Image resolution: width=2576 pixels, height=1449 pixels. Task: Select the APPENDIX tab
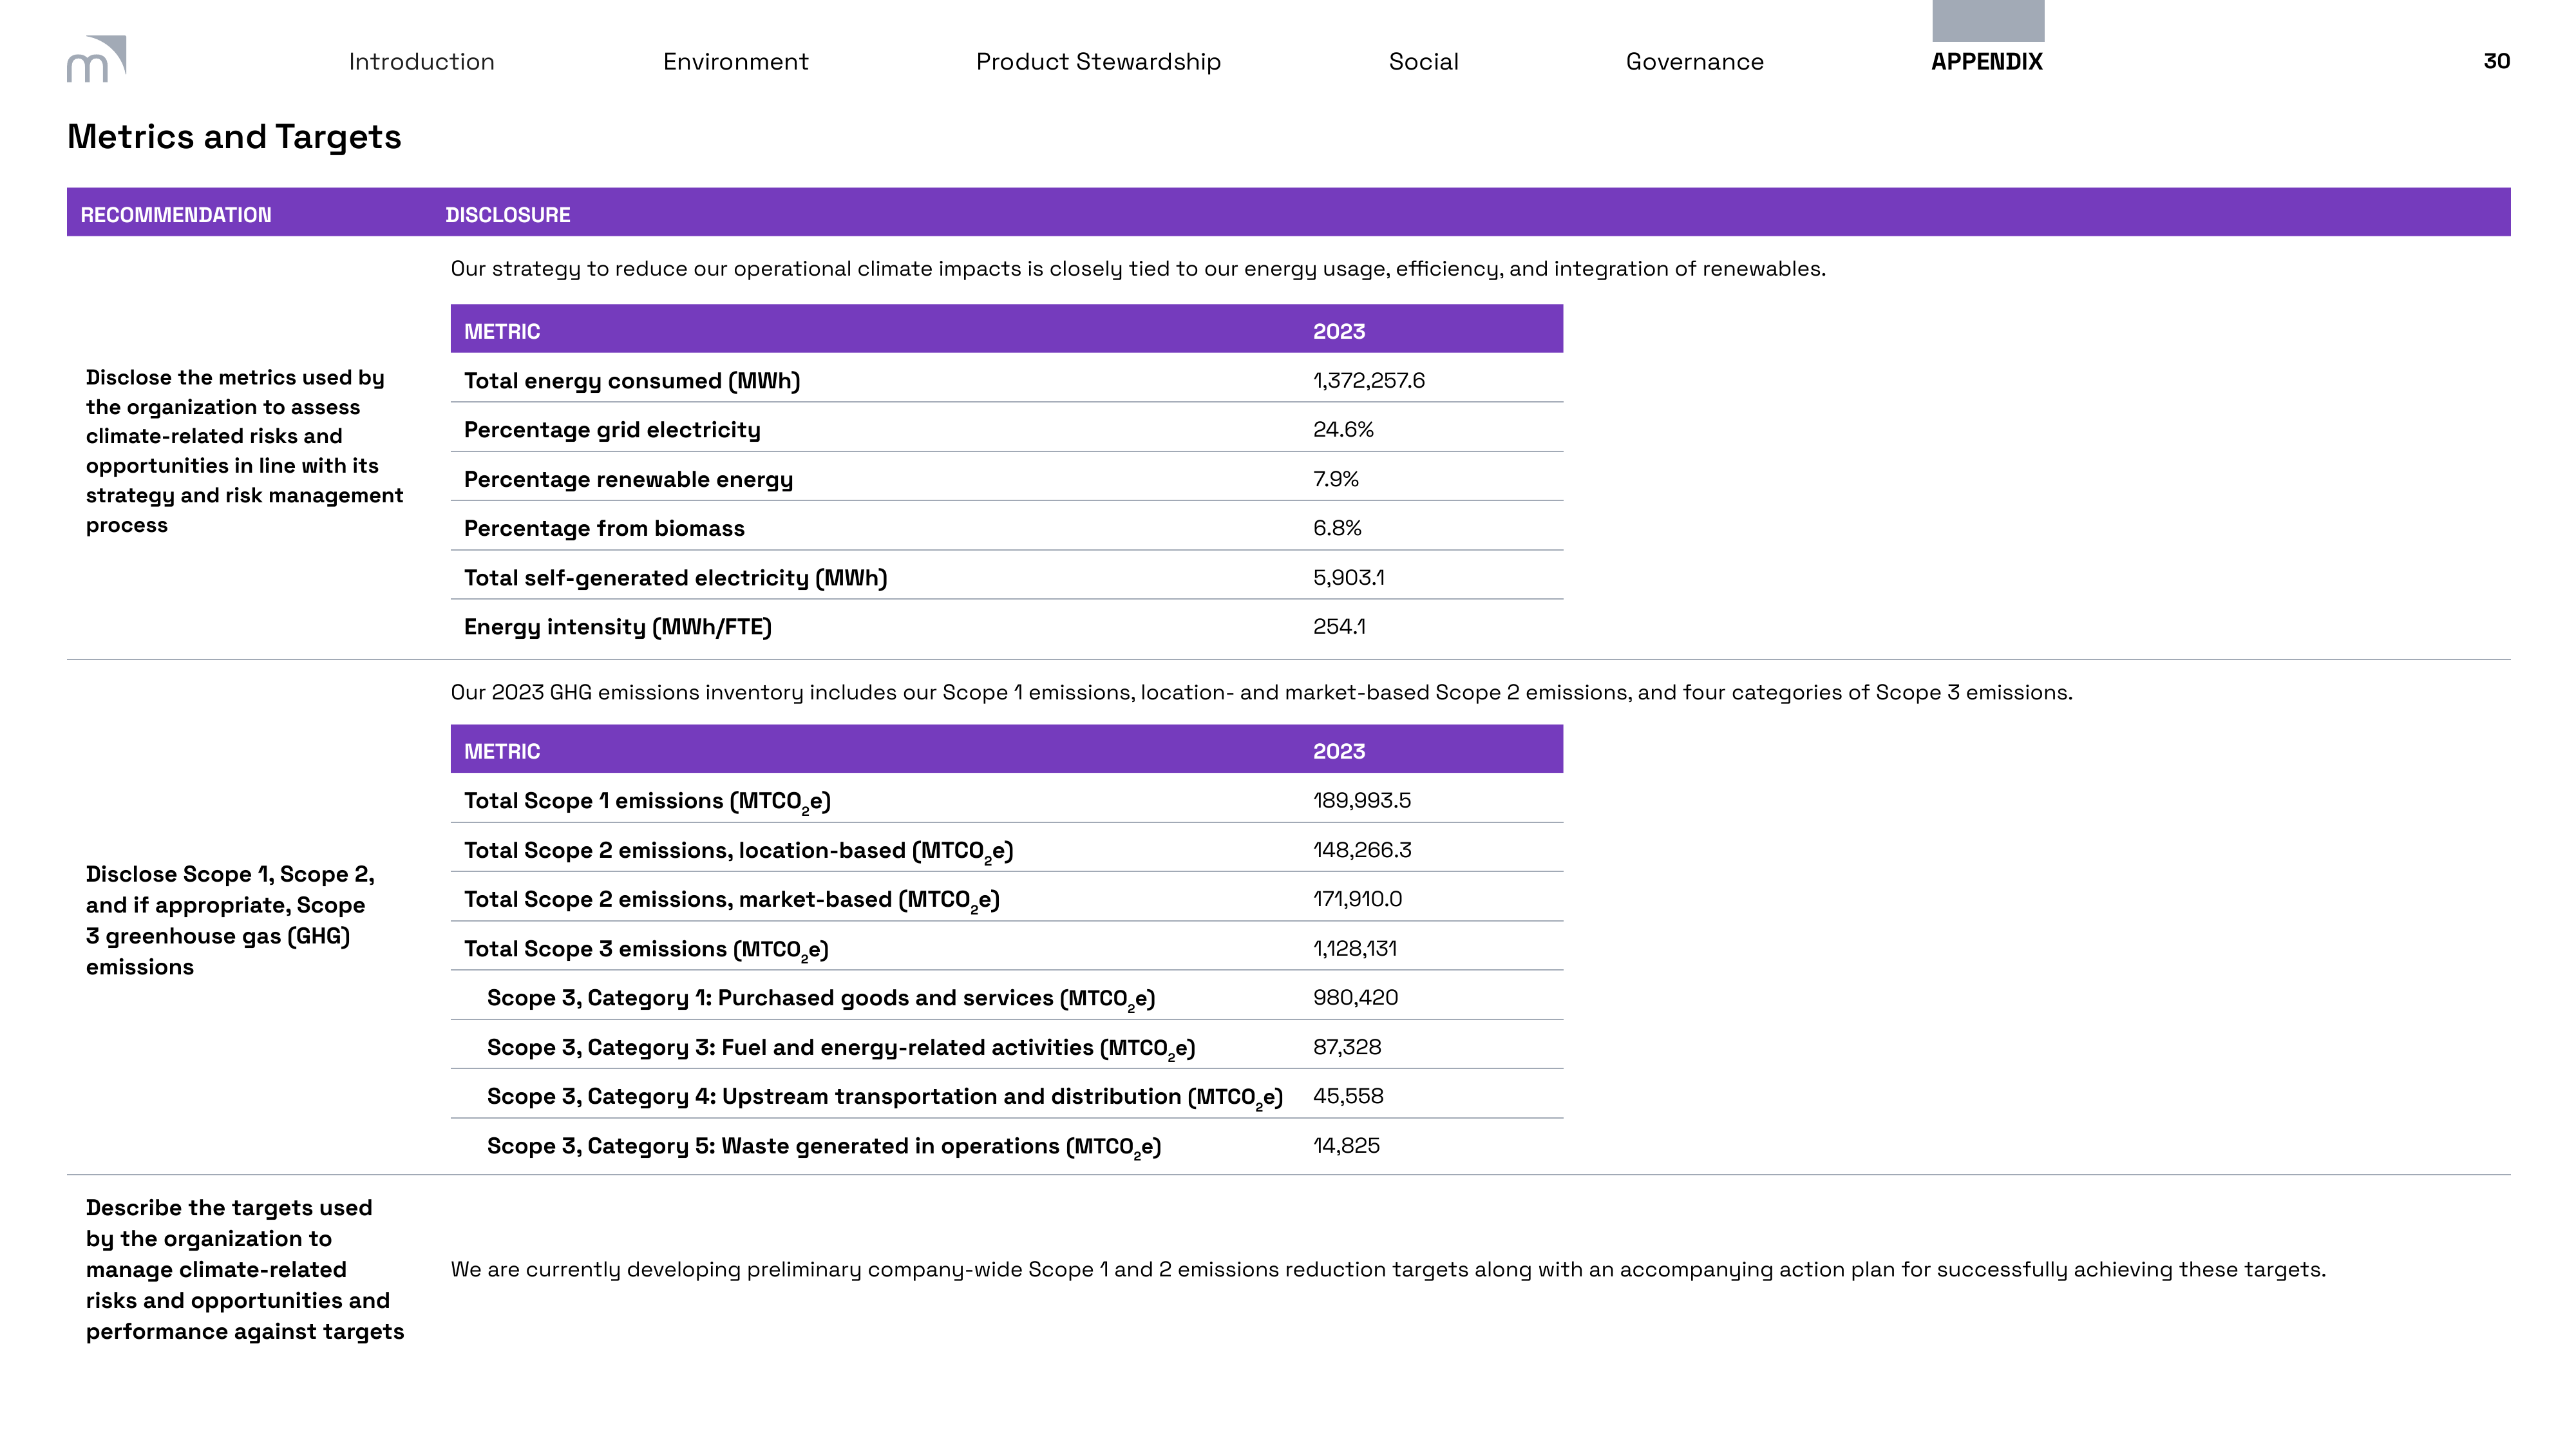coord(1987,62)
